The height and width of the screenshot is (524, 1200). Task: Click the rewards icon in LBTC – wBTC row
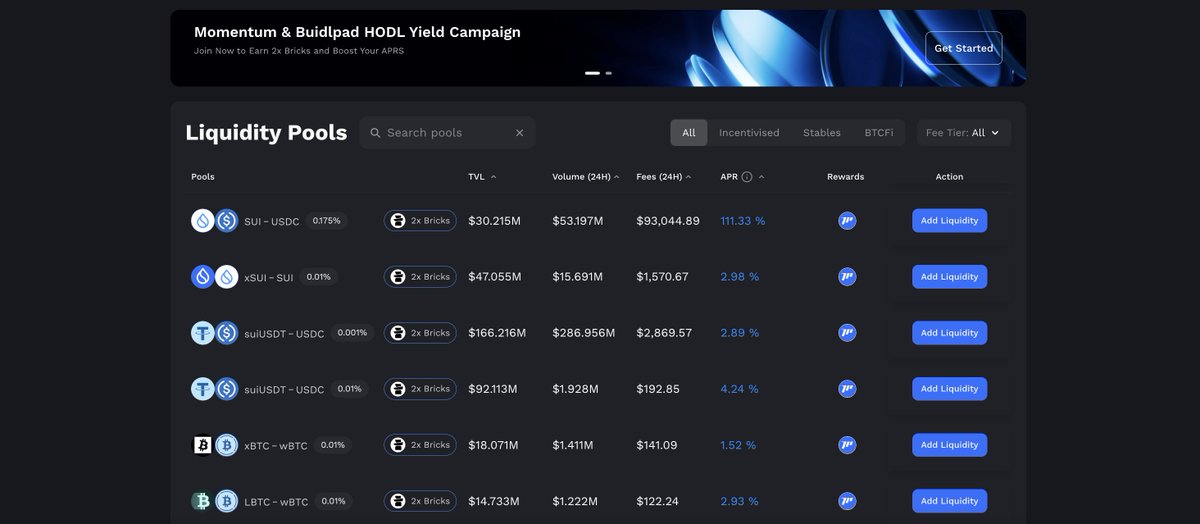(x=847, y=501)
